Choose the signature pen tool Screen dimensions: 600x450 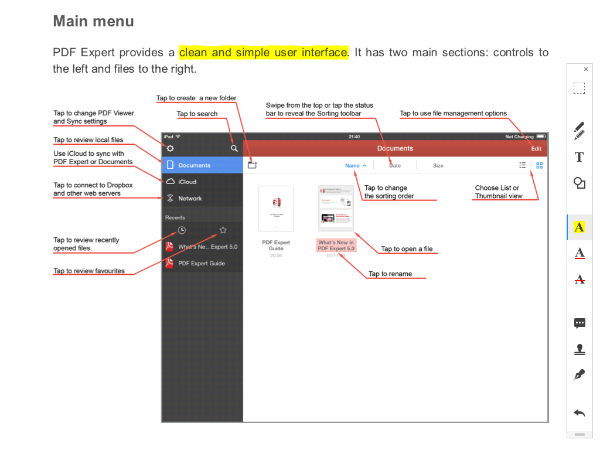coord(579,375)
